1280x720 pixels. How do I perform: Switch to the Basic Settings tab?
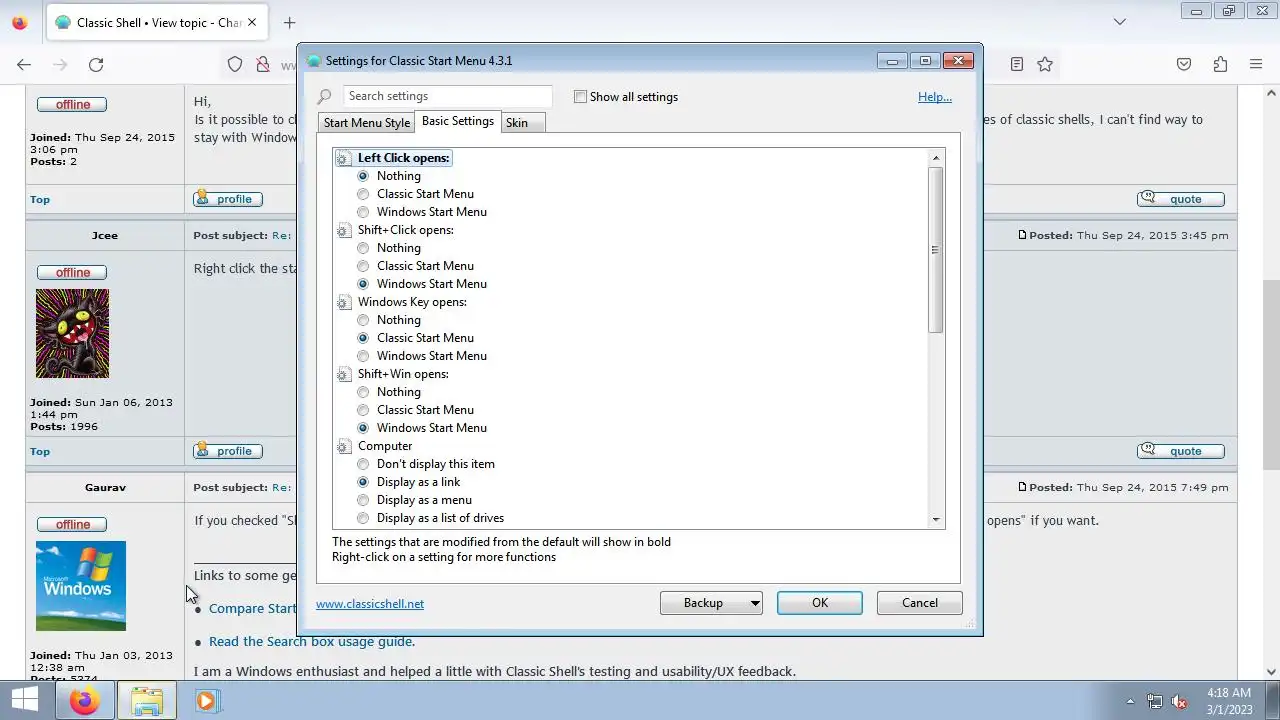coord(458,121)
